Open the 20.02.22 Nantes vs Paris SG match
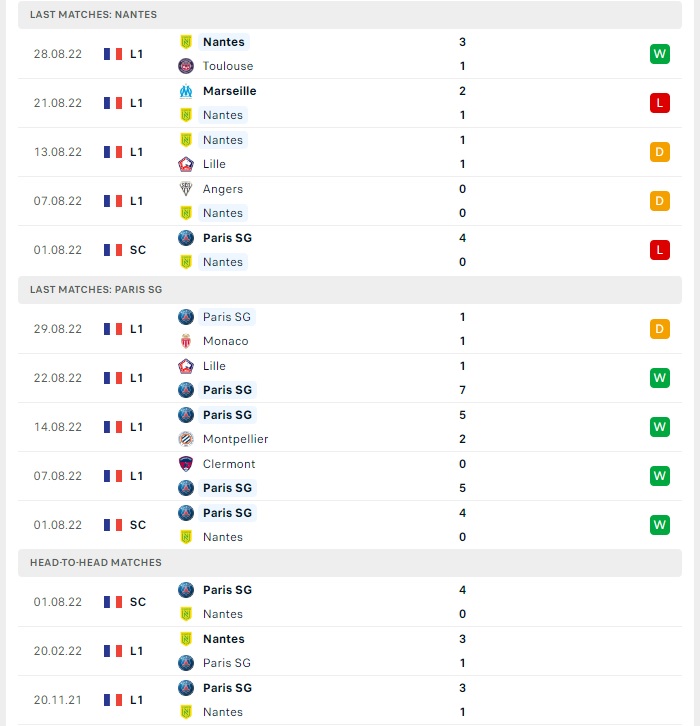This screenshot has width=700, height=726. (x=350, y=651)
